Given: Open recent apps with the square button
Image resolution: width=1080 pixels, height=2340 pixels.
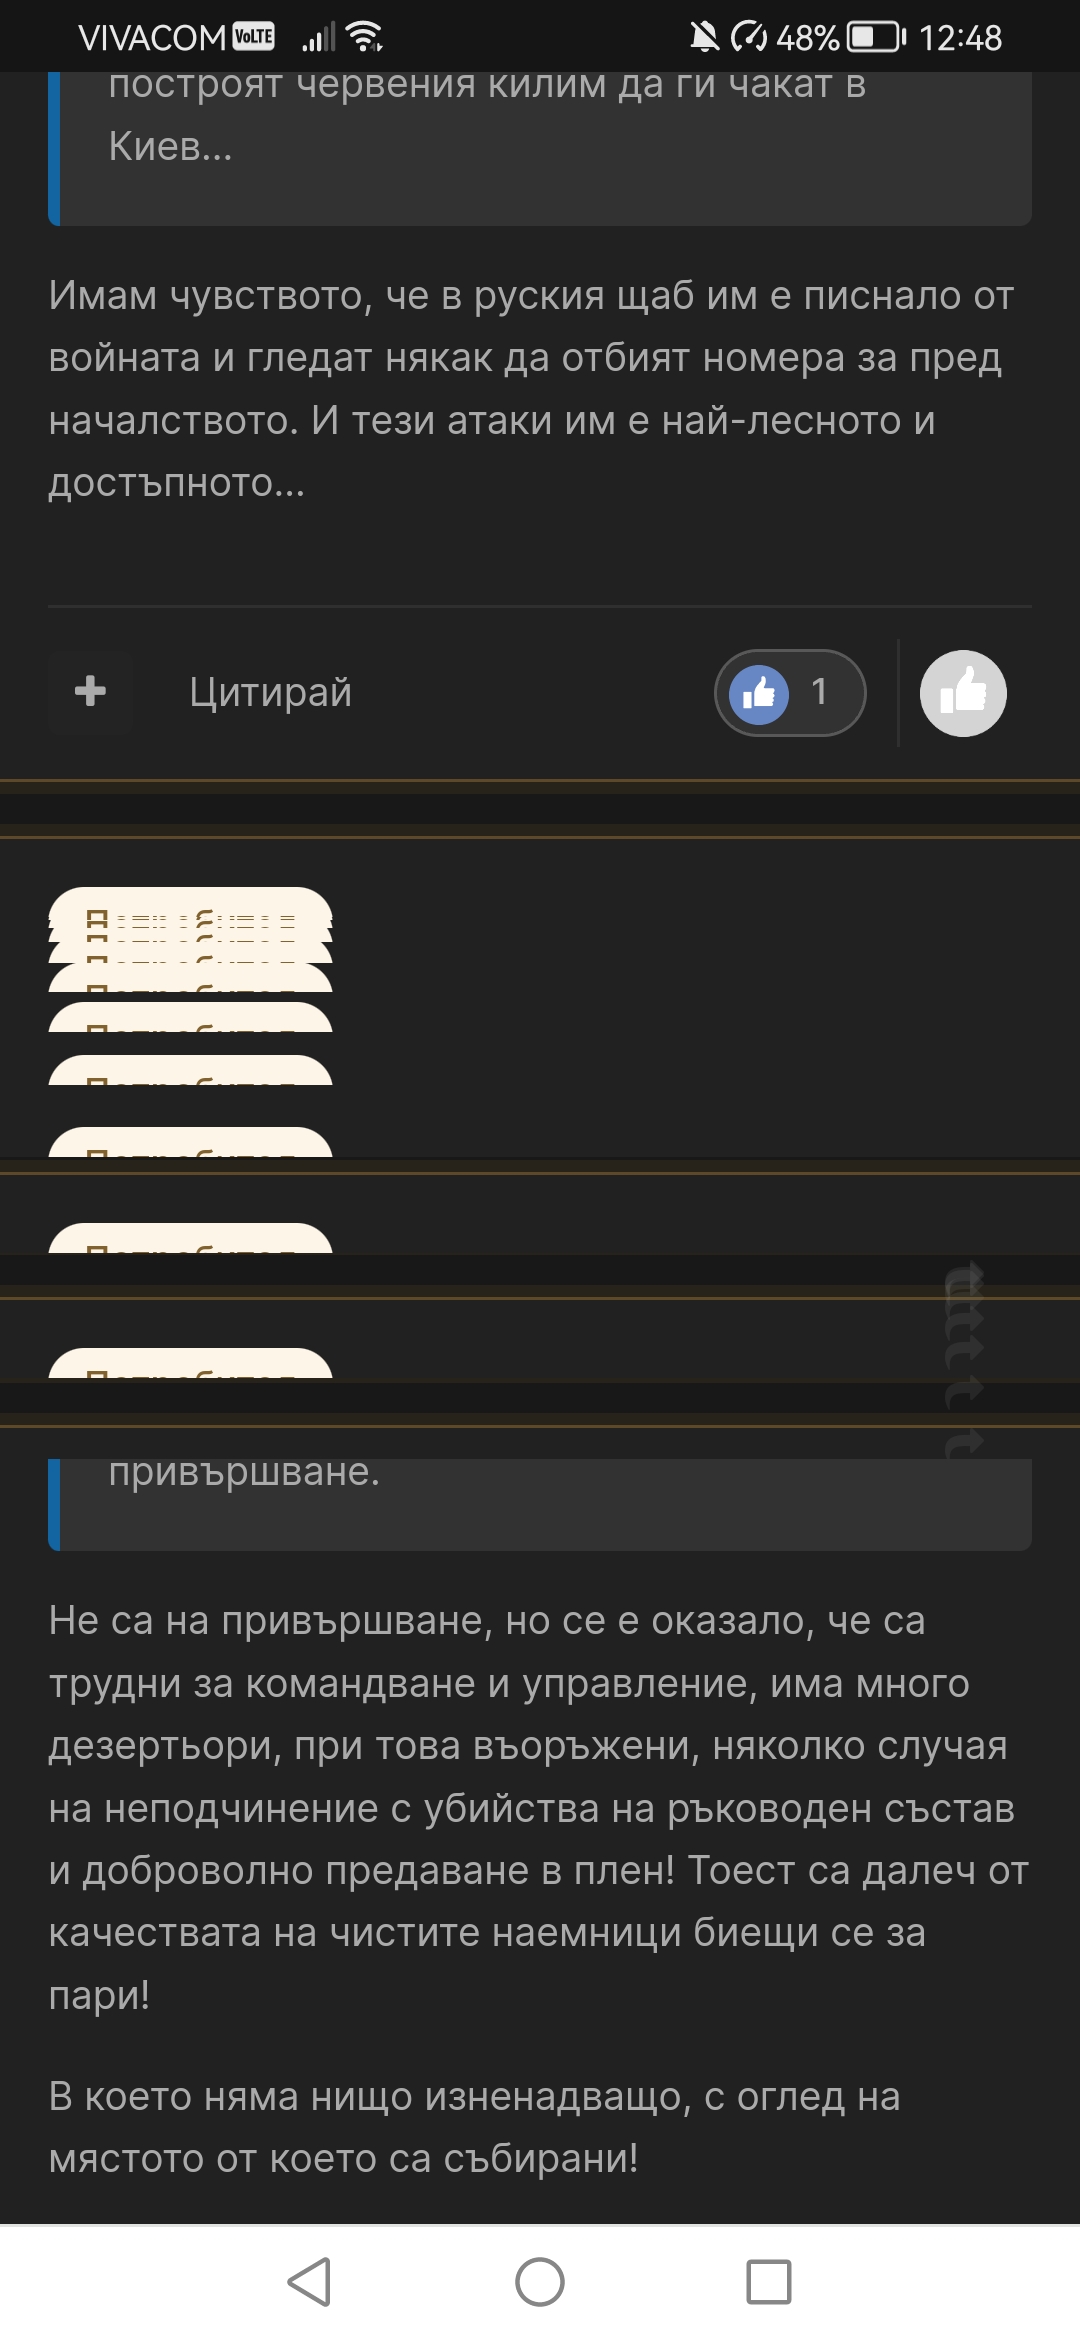Looking at the screenshot, I should tap(769, 2282).
